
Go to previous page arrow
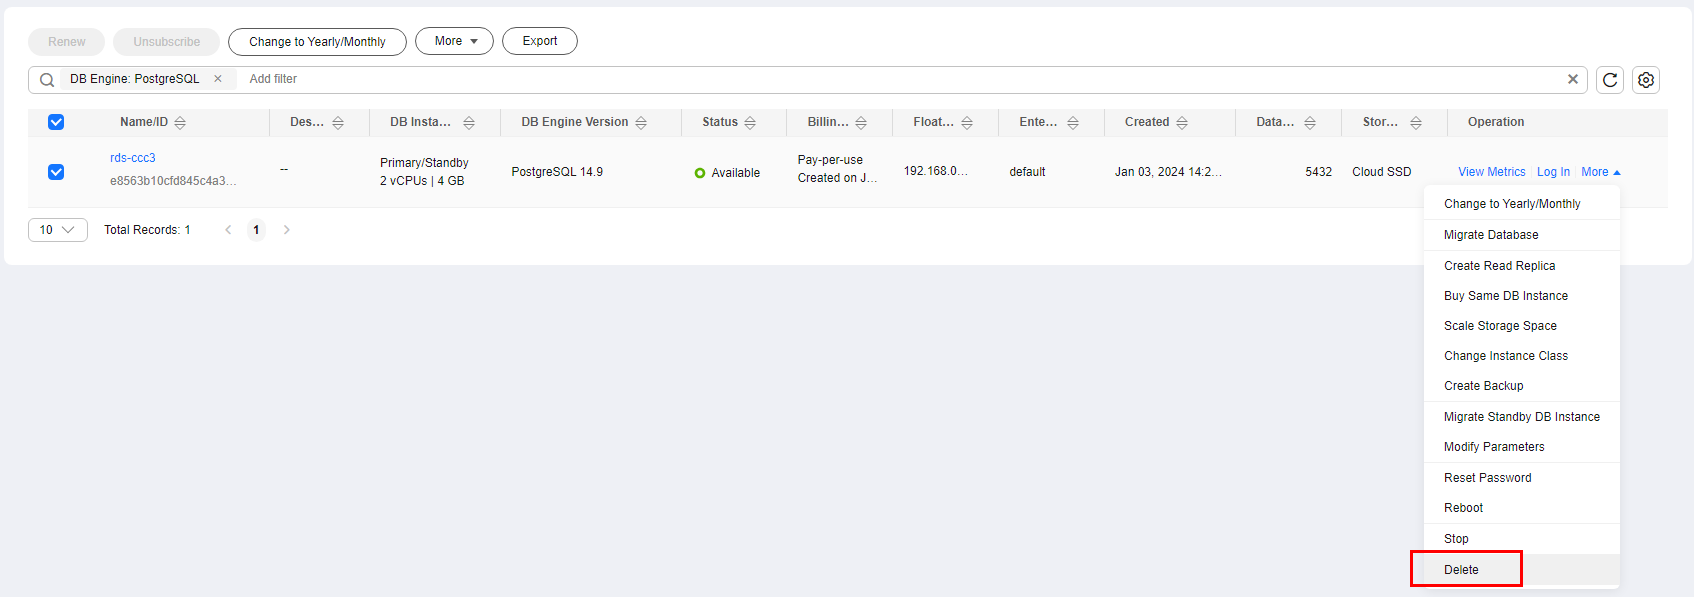coord(228,230)
